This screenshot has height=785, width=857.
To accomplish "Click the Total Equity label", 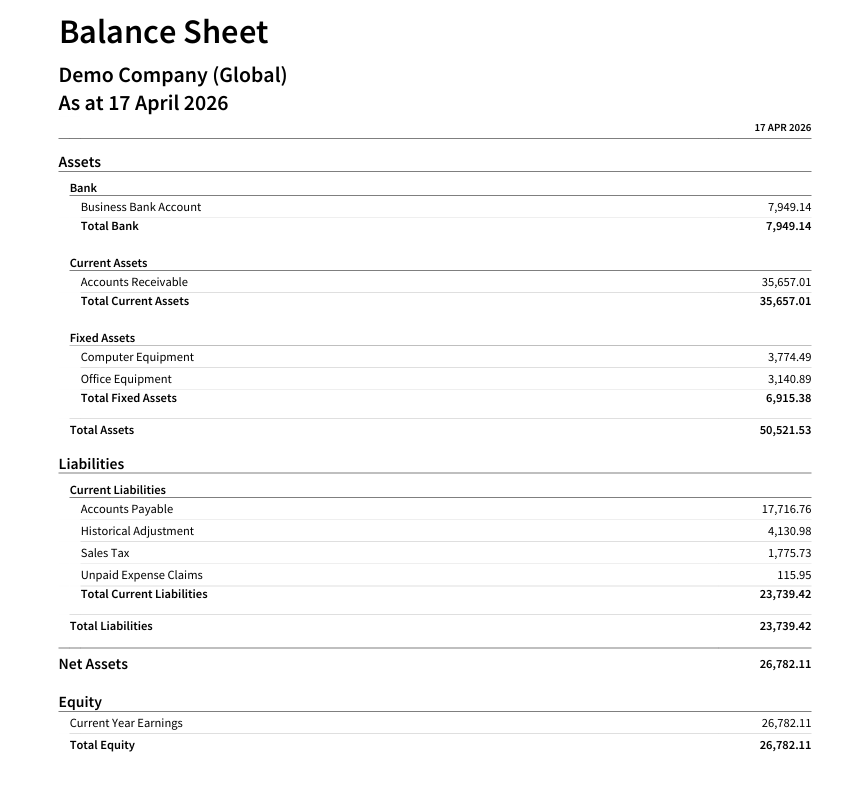I will coord(102,745).
